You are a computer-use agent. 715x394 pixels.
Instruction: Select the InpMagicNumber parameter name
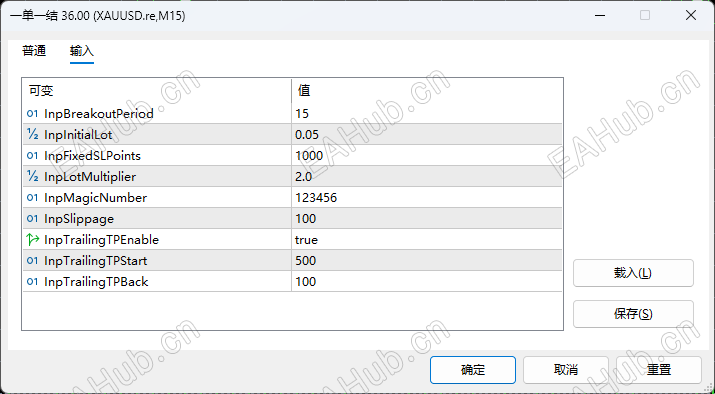tap(95, 197)
